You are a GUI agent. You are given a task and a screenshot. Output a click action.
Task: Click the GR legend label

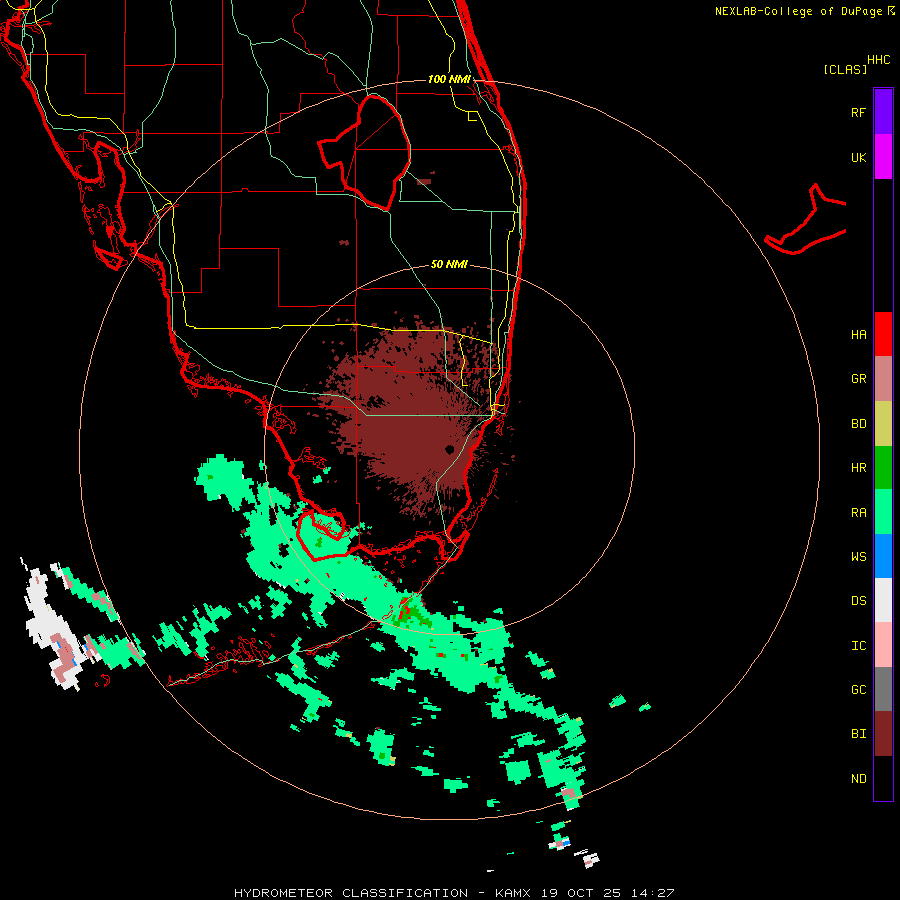858,379
